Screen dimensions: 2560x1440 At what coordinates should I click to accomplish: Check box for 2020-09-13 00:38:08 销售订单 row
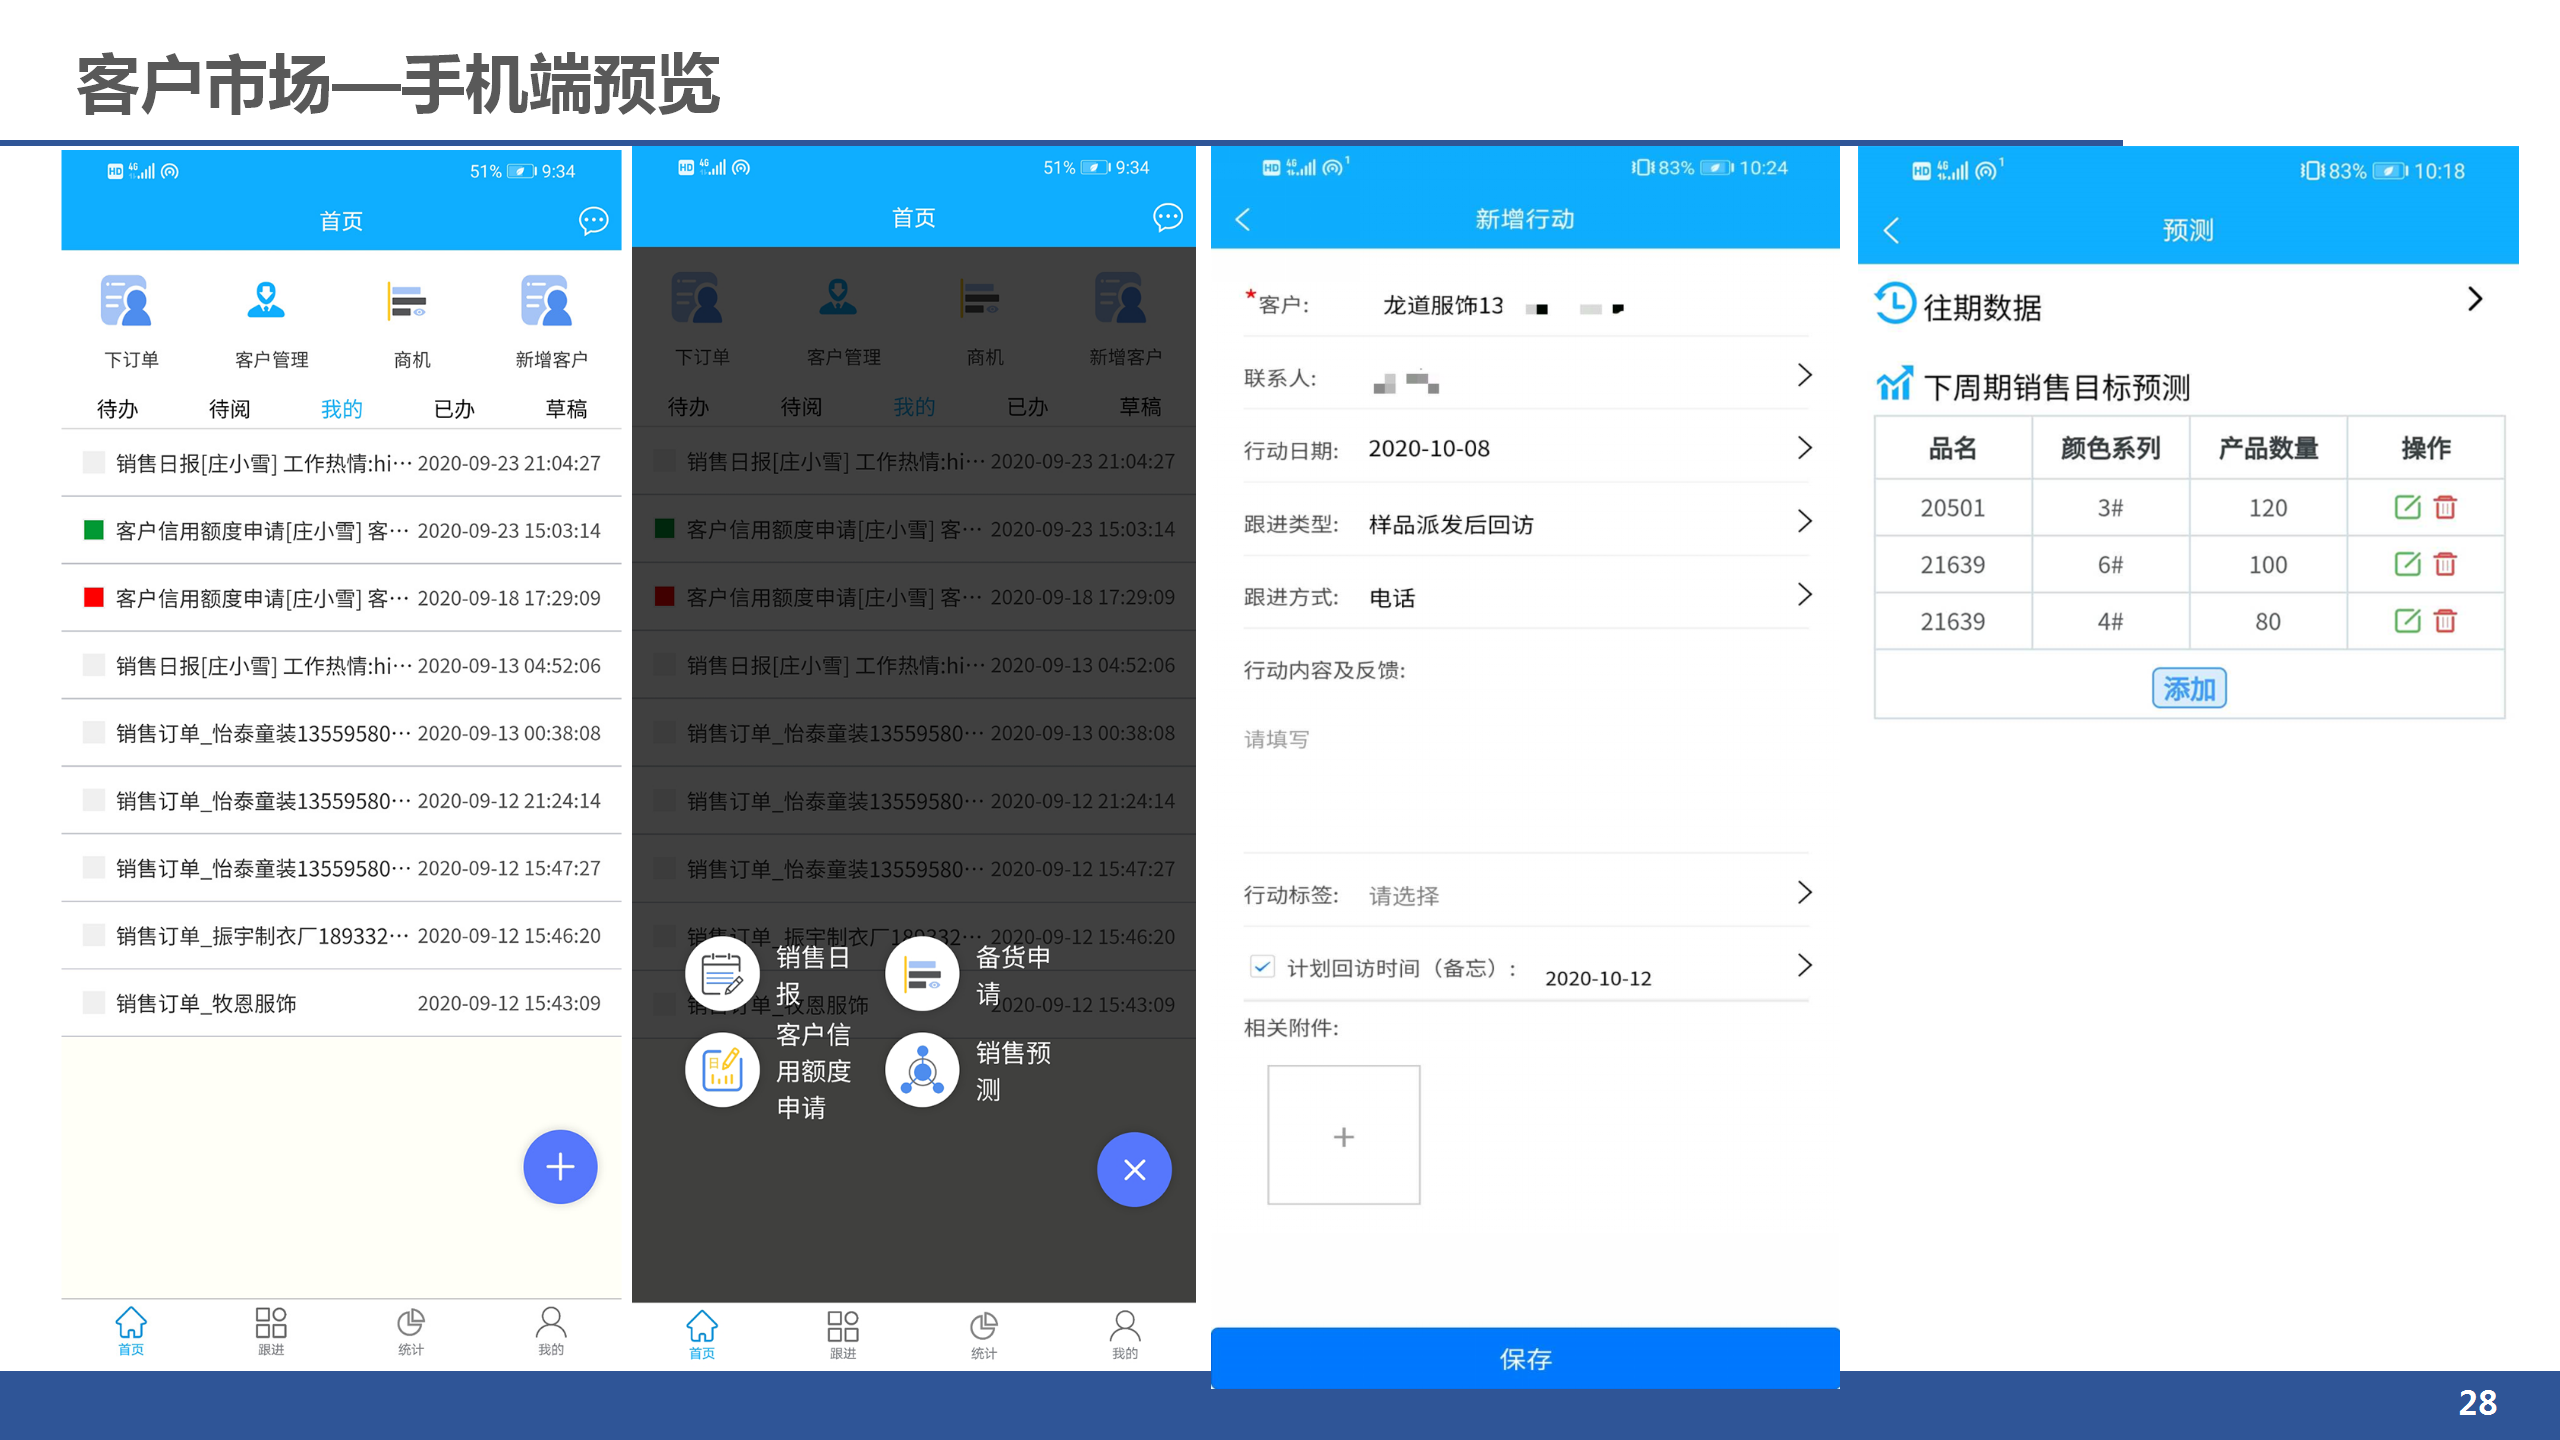(x=93, y=733)
